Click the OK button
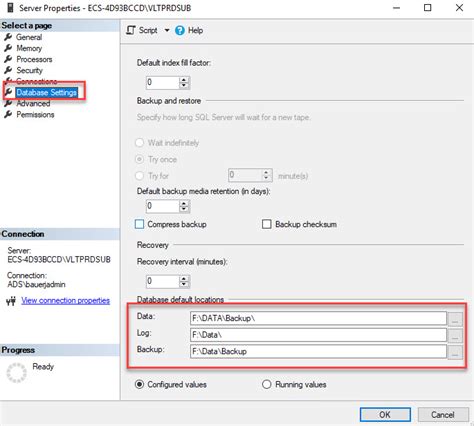Image resolution: width=474 pixels, height=426 pixels. point(385,415)
